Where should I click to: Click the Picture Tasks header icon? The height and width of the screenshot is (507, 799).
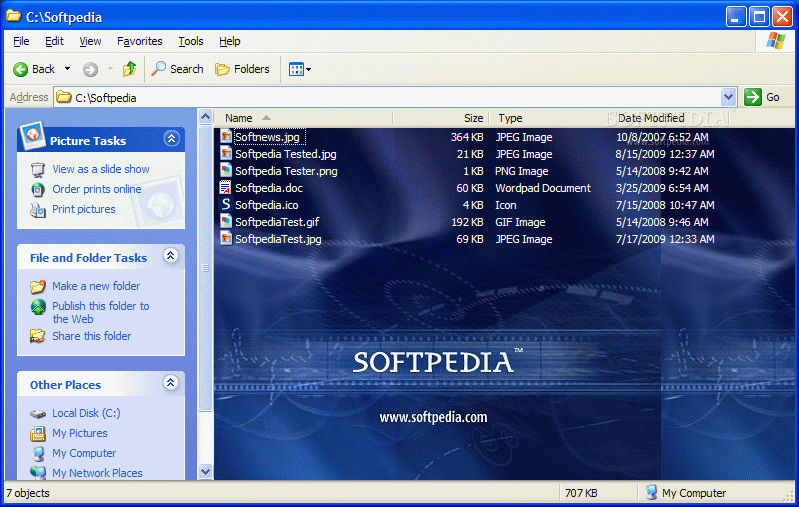32,136
